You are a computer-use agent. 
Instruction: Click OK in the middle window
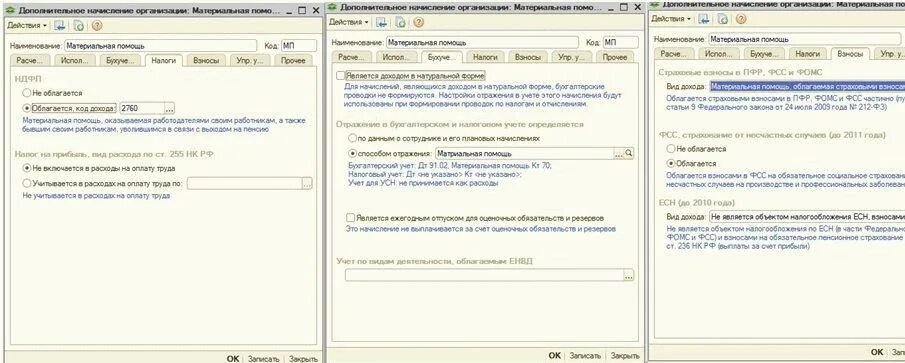pos(555,355)
